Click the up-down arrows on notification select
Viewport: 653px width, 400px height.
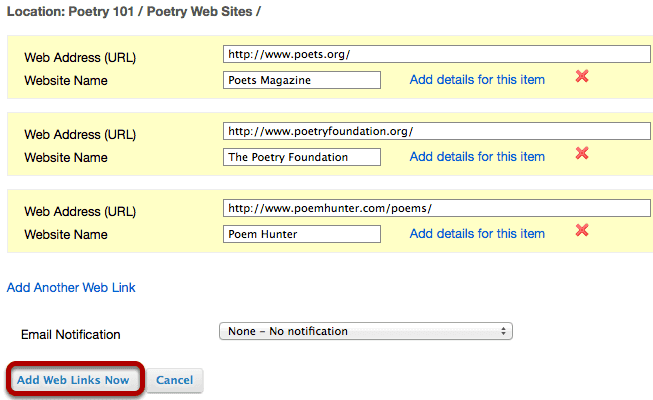(x=503, y=331)
